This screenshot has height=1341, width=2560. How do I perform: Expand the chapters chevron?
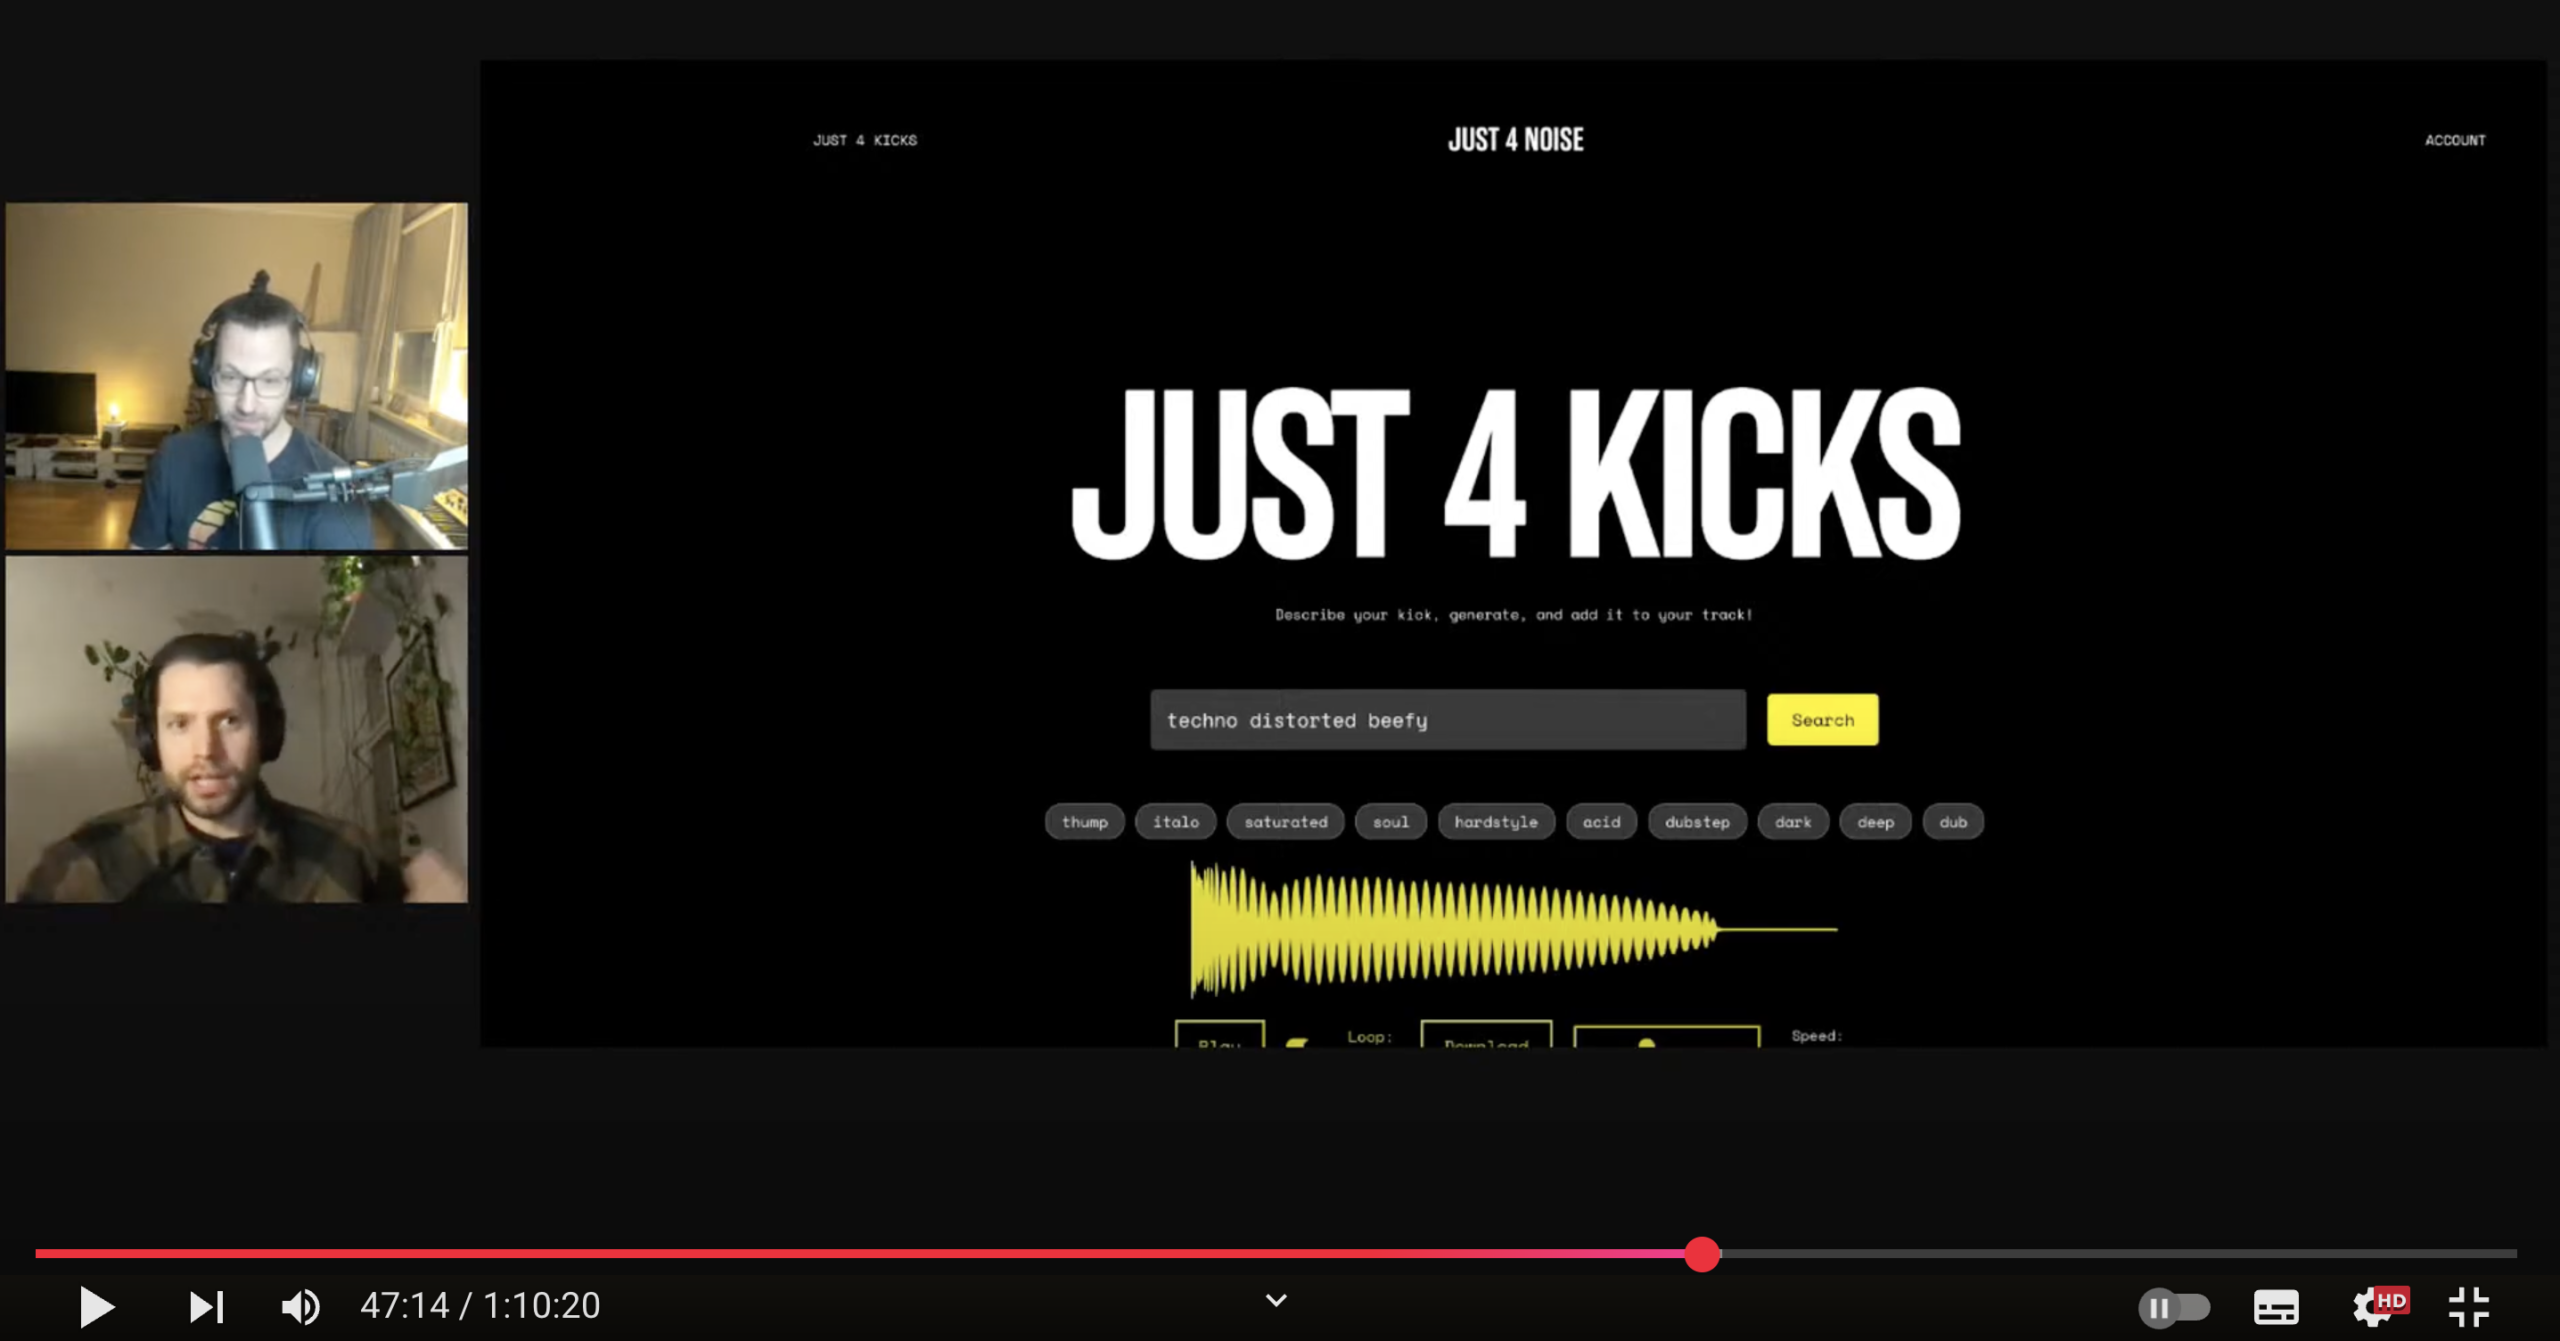click(1276, 1300)
